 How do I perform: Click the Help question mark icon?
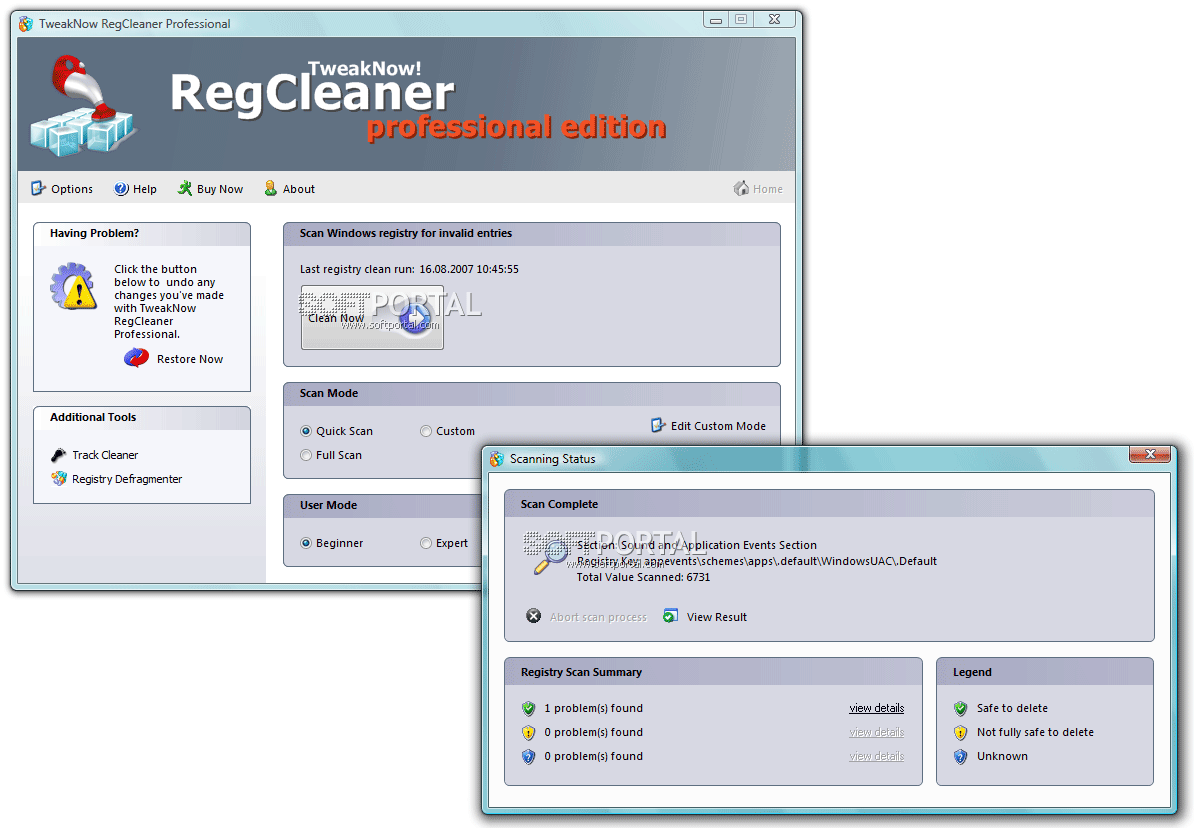click(x=121, y=188)
